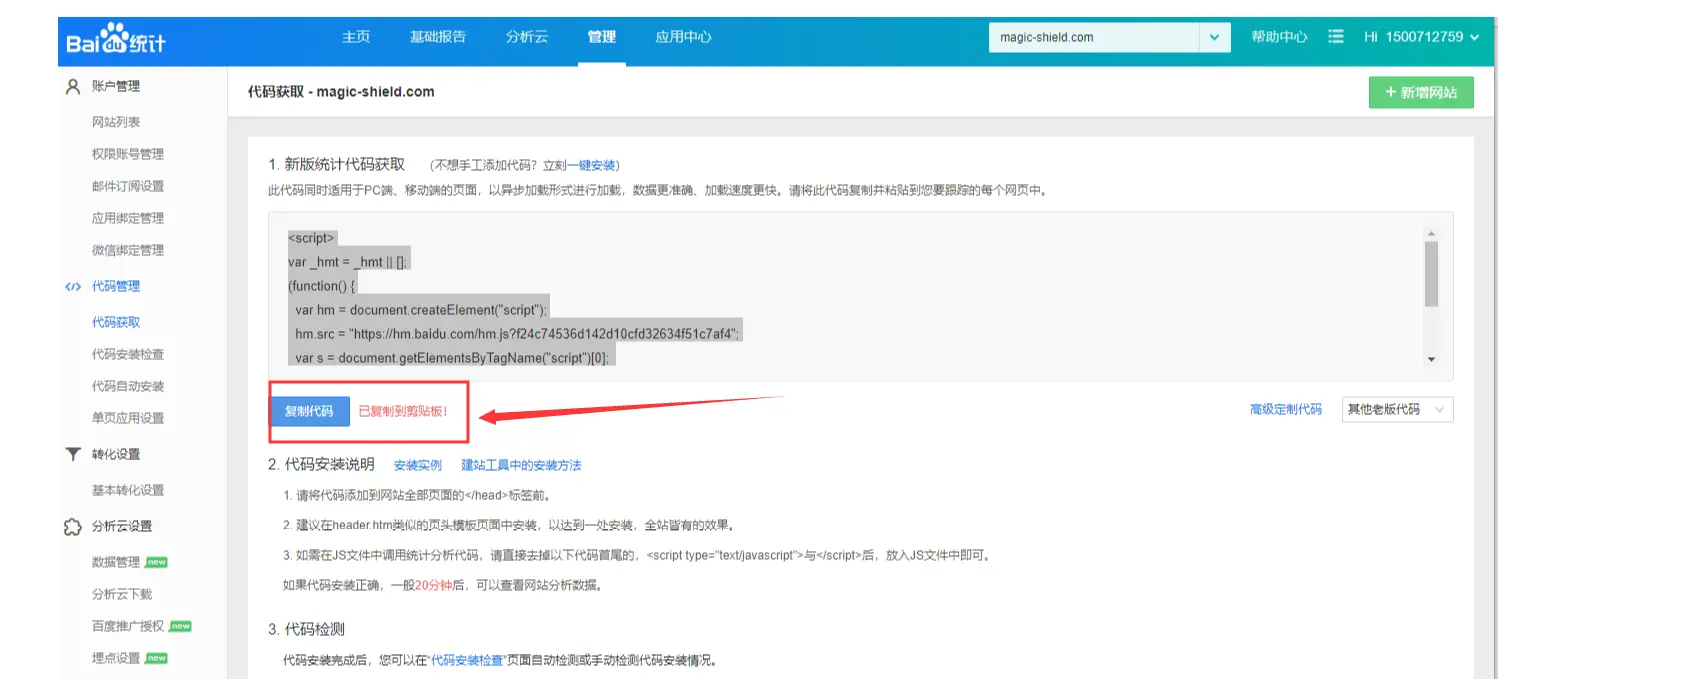The height and width of the screenshot is (679, 1698).
Task: Select 代码获取 in the sidebar
Action: tap(116, 322)
